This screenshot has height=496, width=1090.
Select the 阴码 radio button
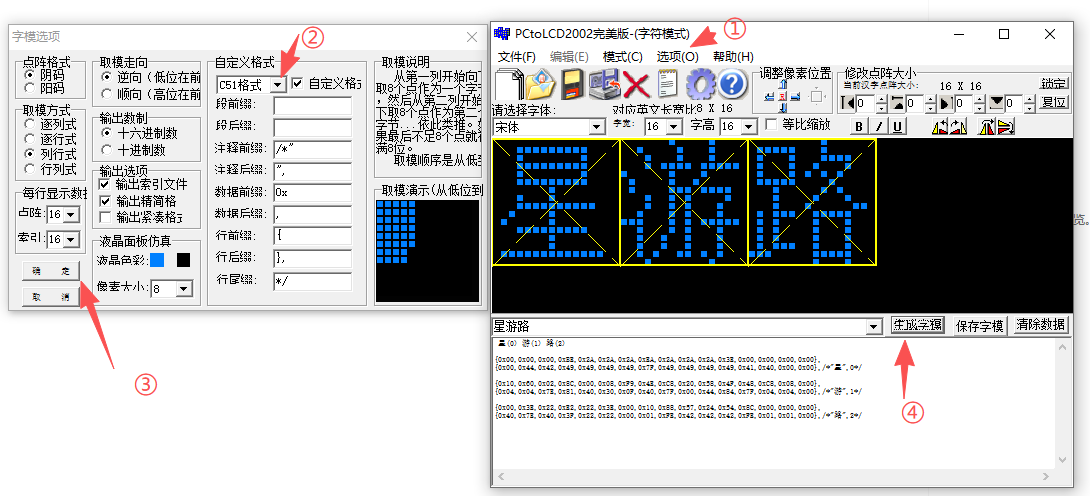pyautogui.click(x=29, y=74)
